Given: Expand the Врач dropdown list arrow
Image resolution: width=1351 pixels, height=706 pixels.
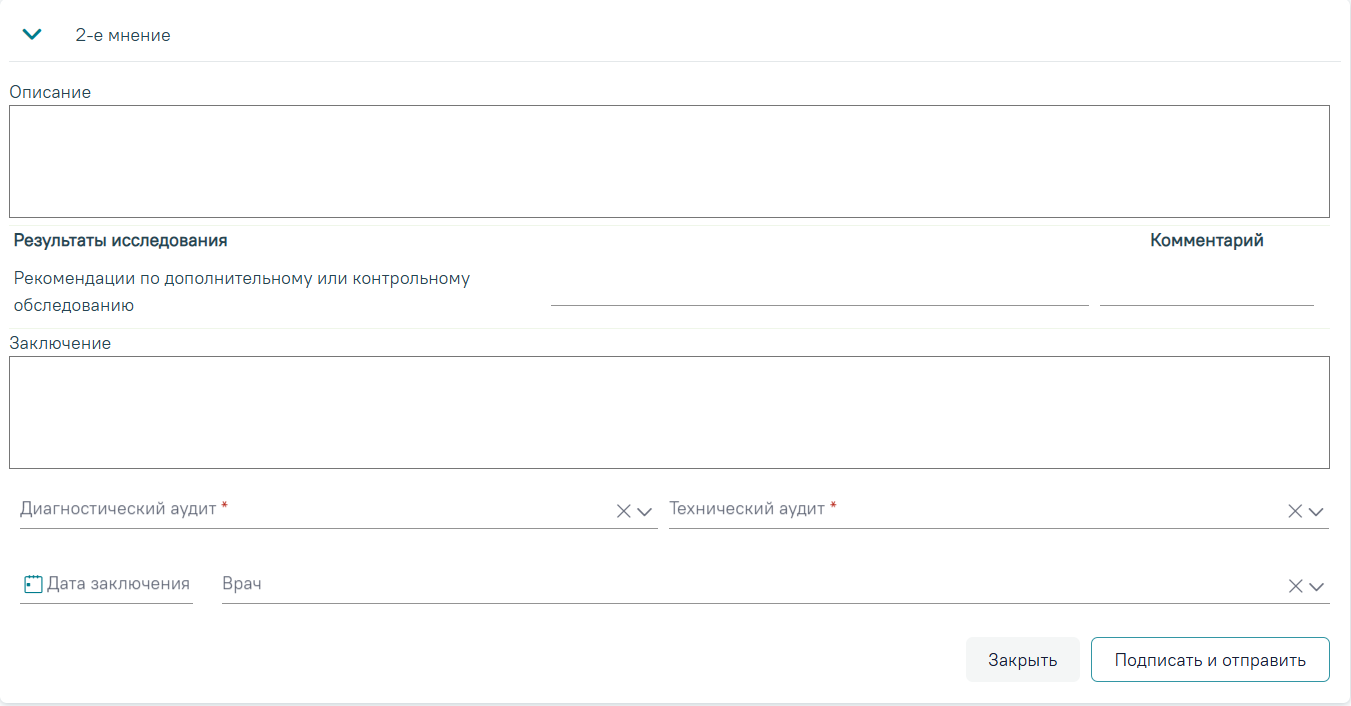Looking at the screenshot, I should pos(1316,586).
